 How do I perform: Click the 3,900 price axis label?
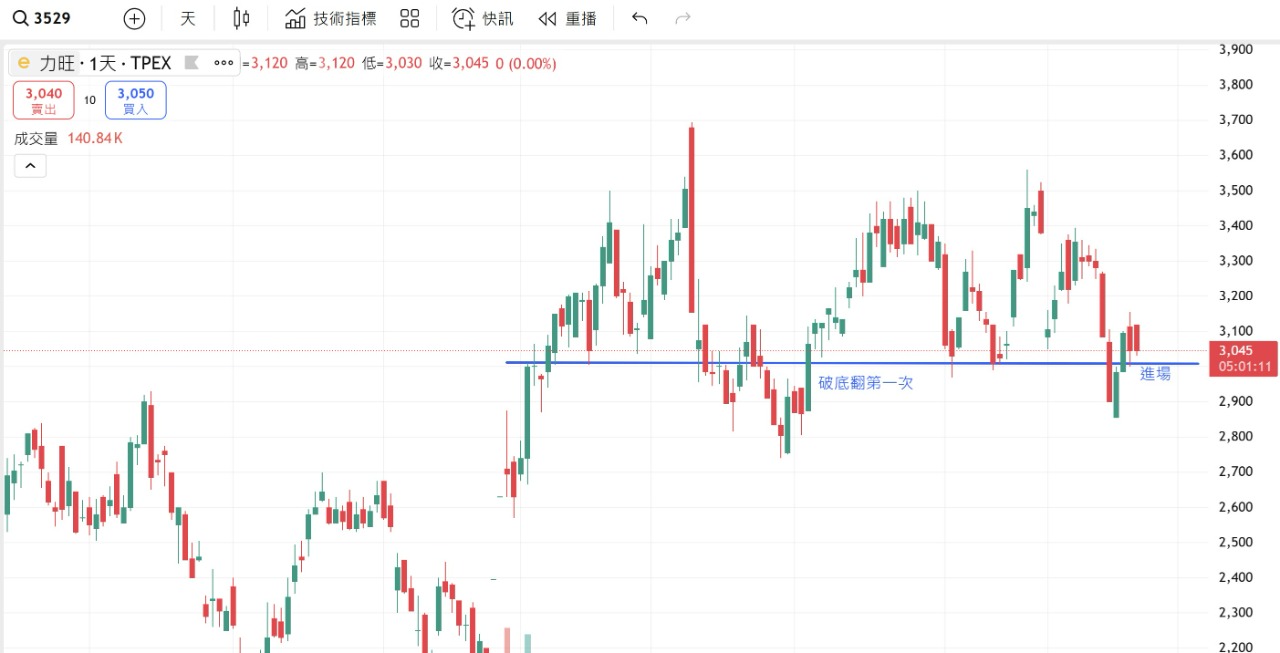[1237, 49]
